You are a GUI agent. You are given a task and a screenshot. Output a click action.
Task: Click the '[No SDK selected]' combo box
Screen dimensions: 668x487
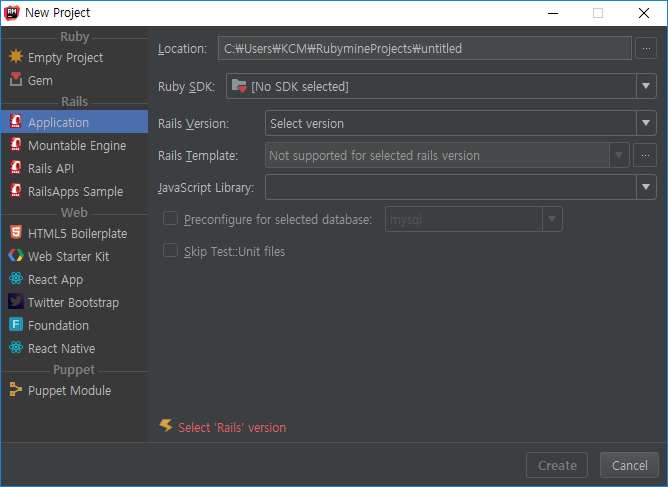pyautogui.click(x=441, y=86)
